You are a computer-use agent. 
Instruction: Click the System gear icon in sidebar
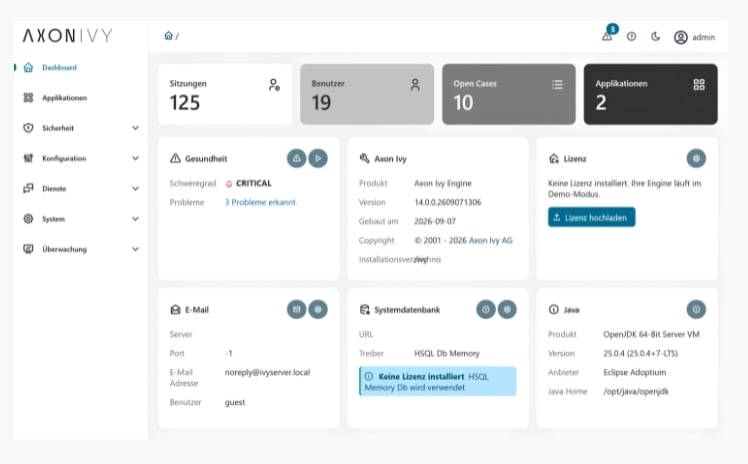(x=29, y=219)
